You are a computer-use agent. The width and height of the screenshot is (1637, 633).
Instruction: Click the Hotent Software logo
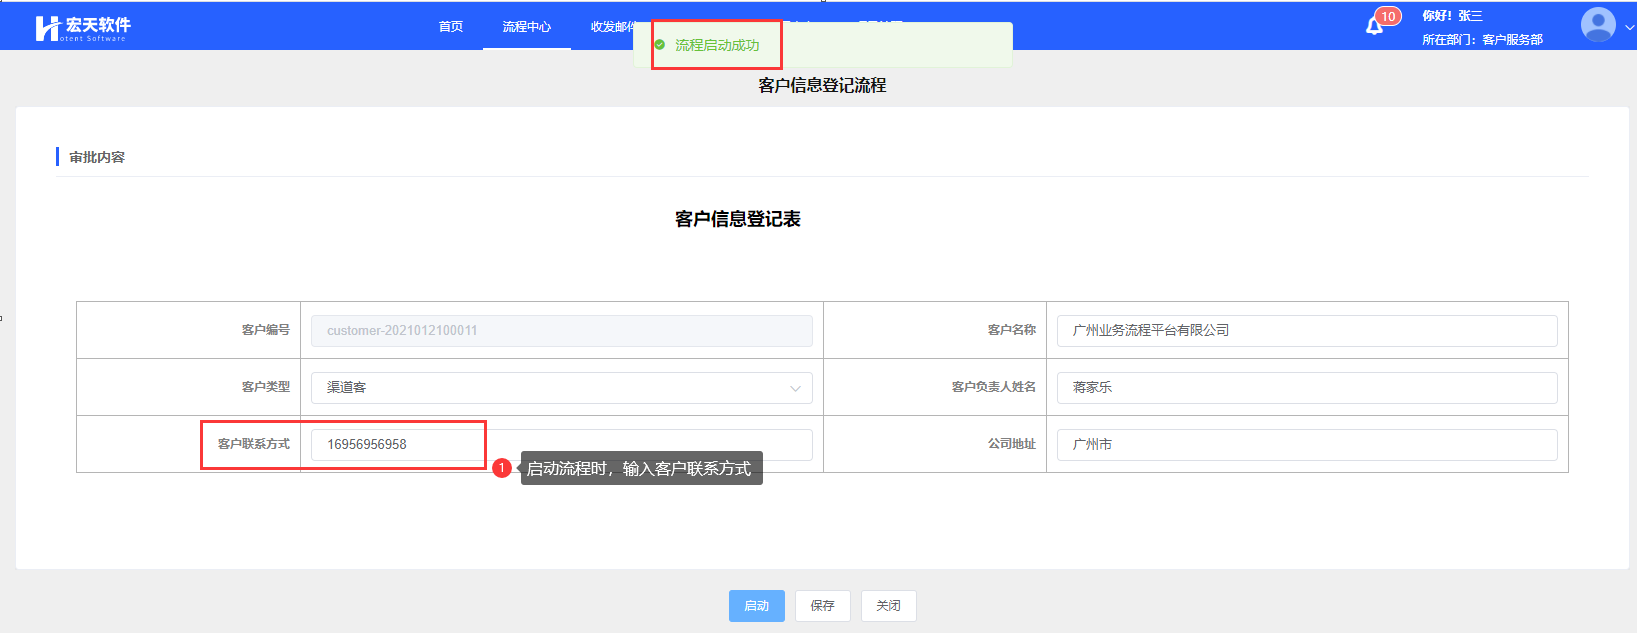point(82,28)
